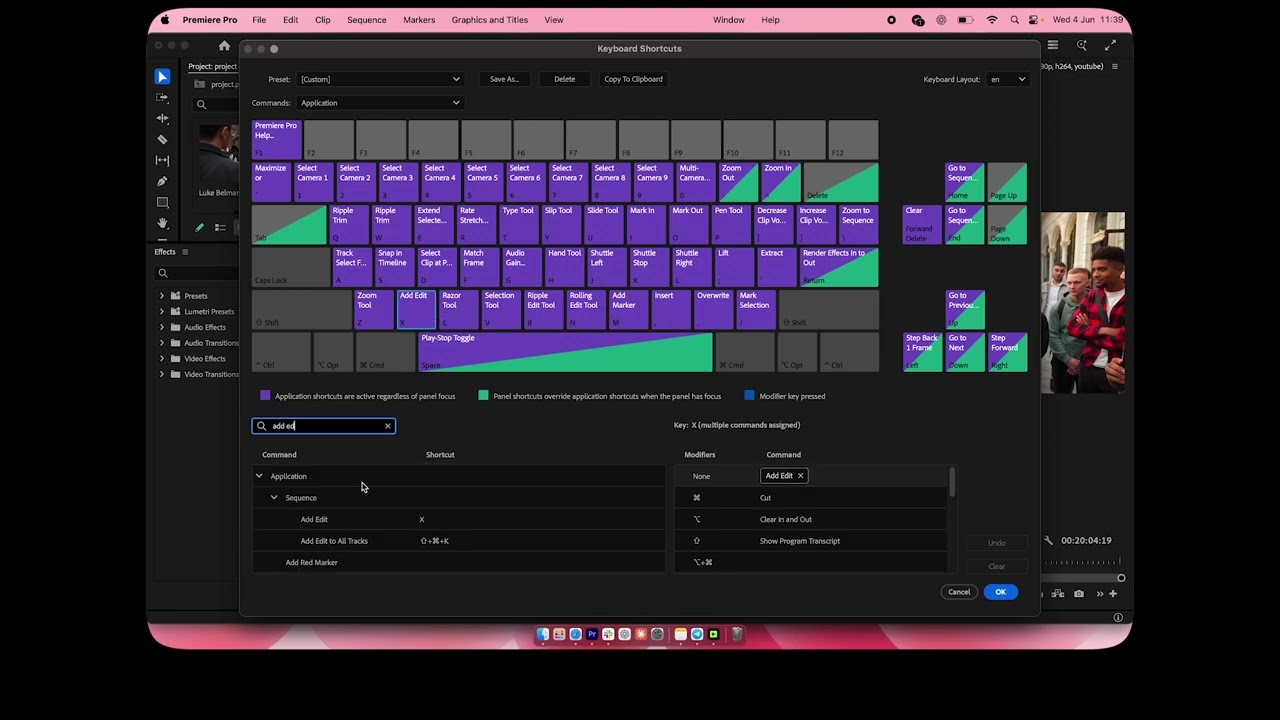Click the Delete preset button

click(x=565, y=79)
